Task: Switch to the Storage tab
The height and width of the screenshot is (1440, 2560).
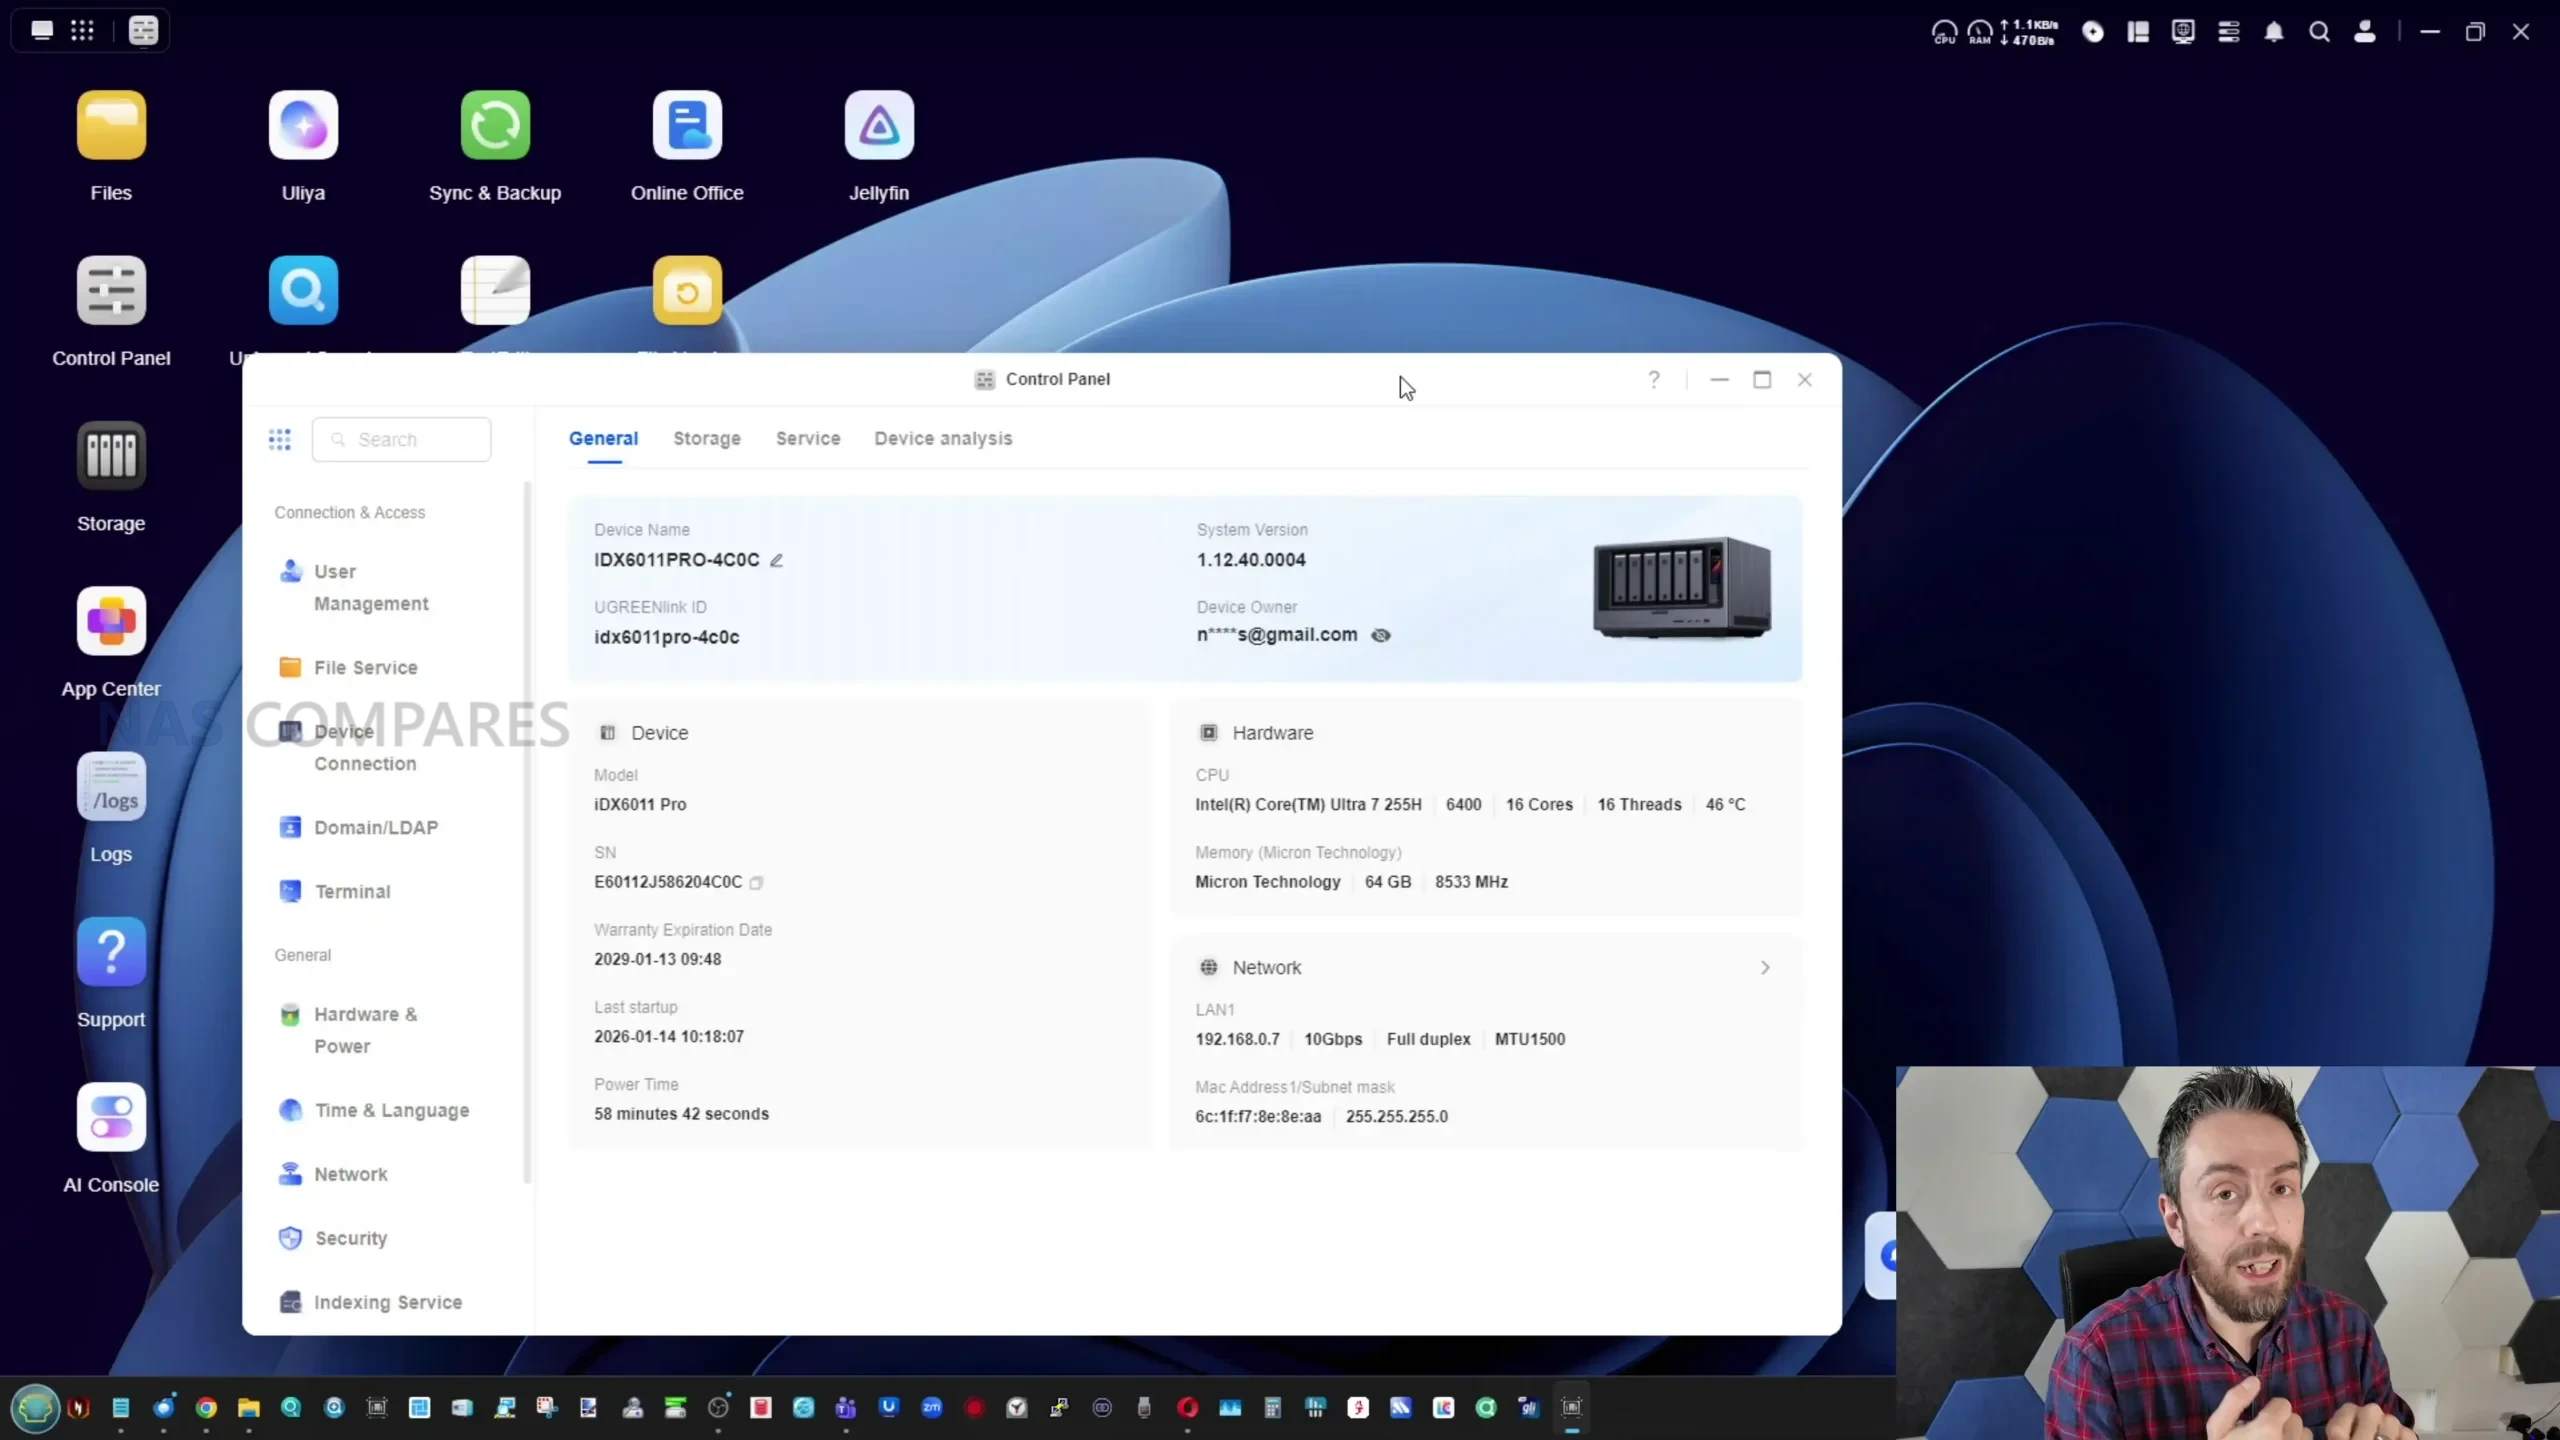Action: tap(706, 439)
